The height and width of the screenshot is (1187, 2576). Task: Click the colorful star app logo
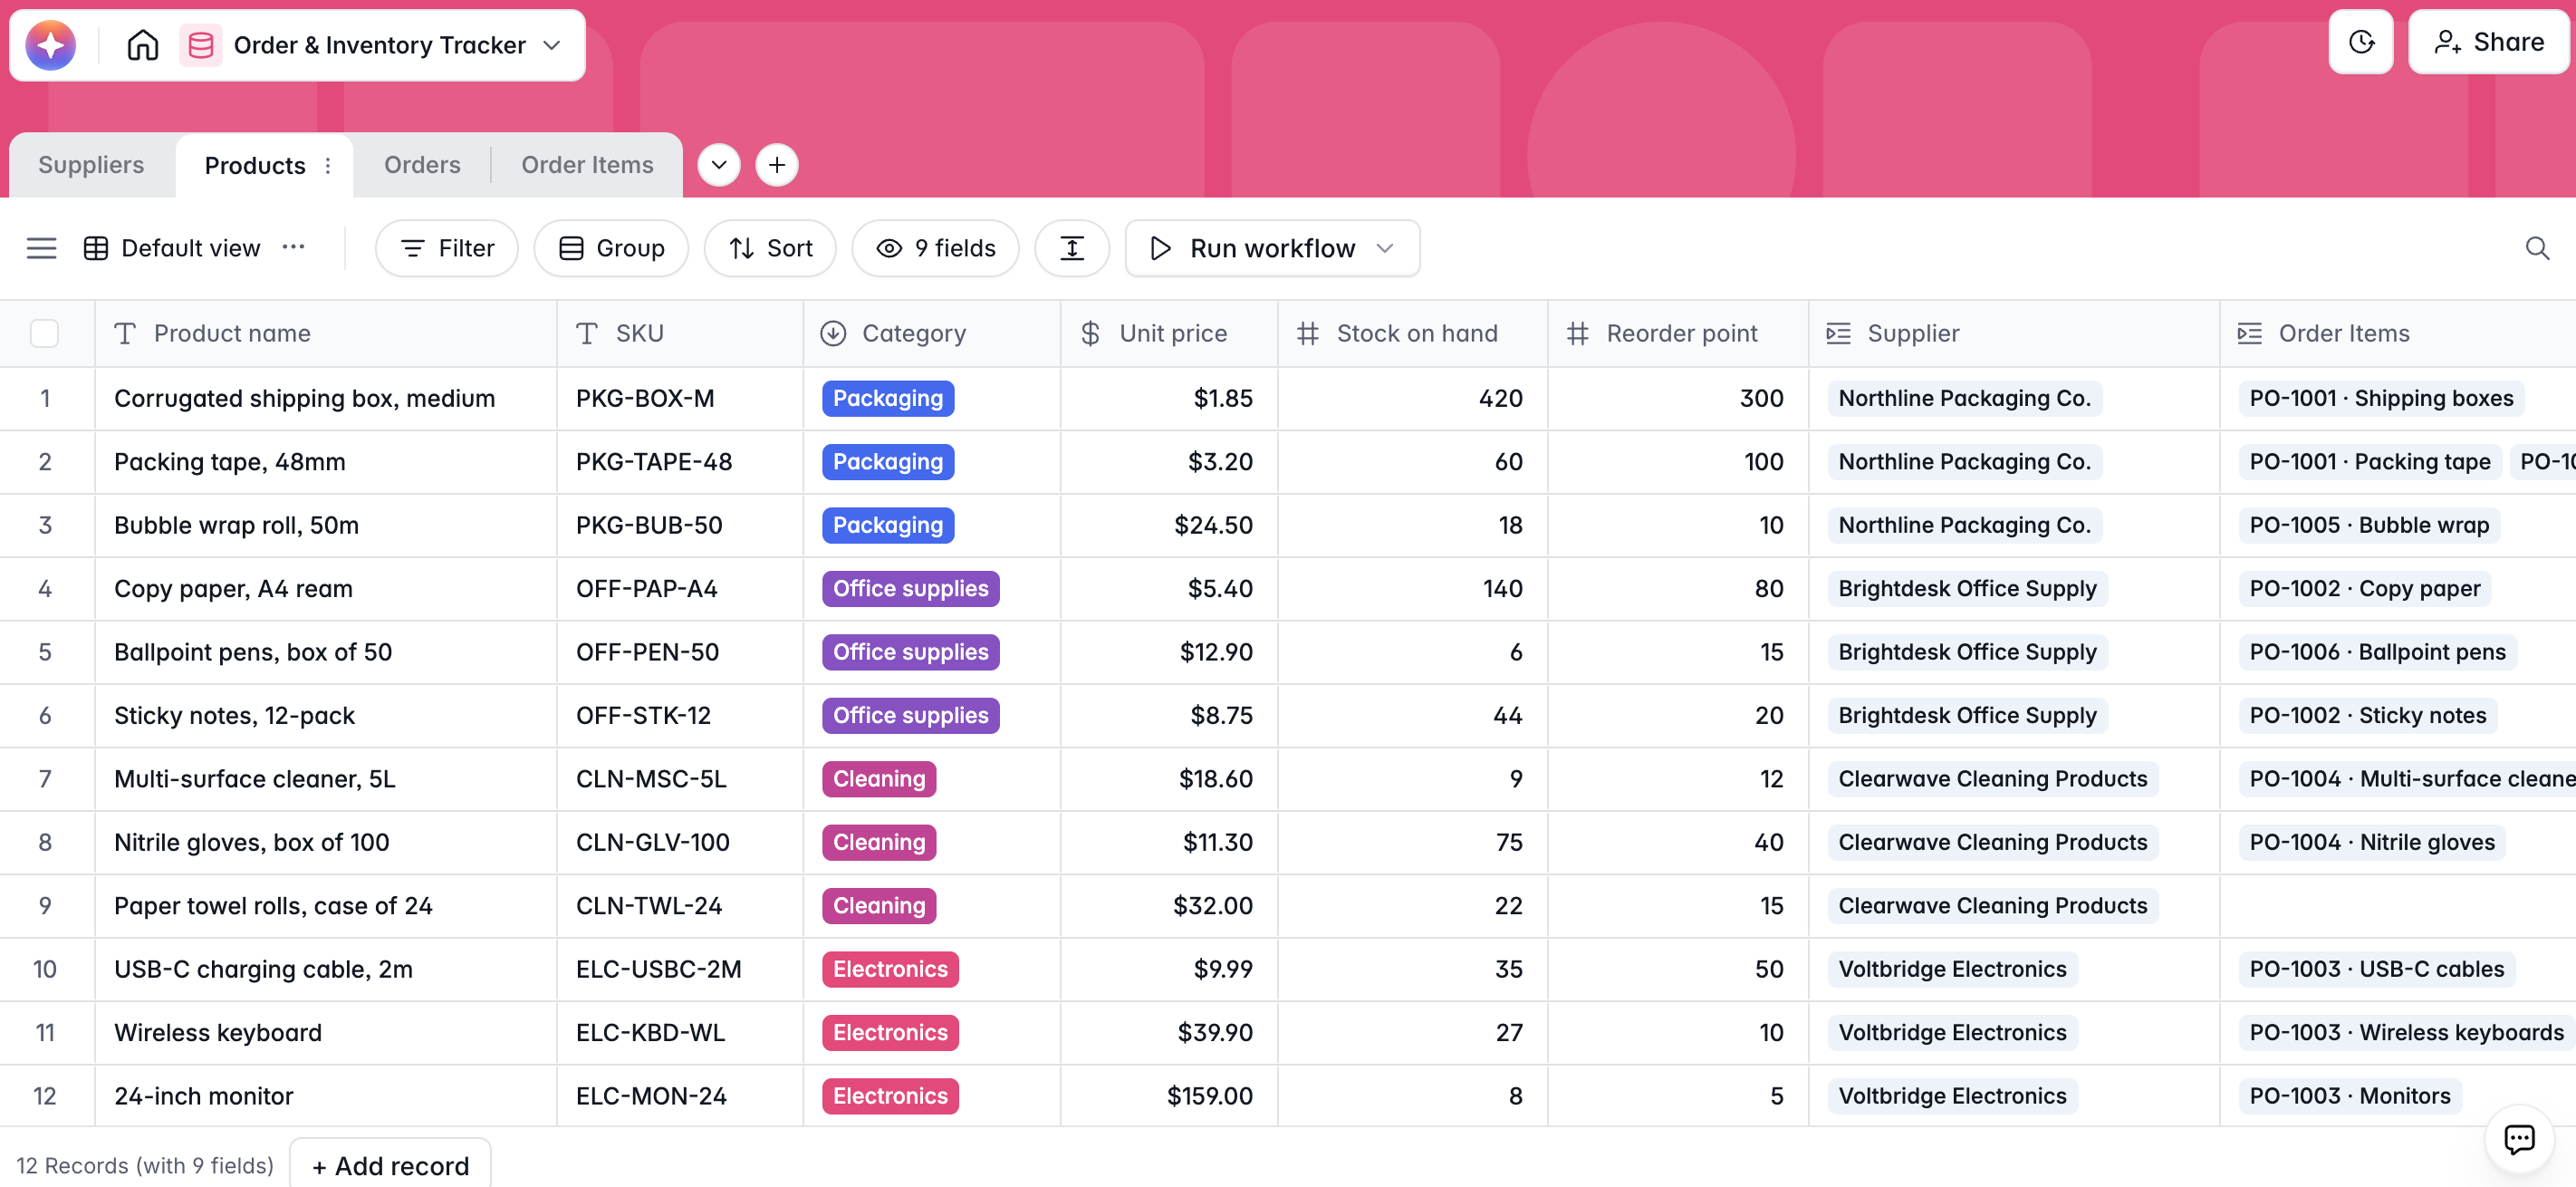(50, 45)
